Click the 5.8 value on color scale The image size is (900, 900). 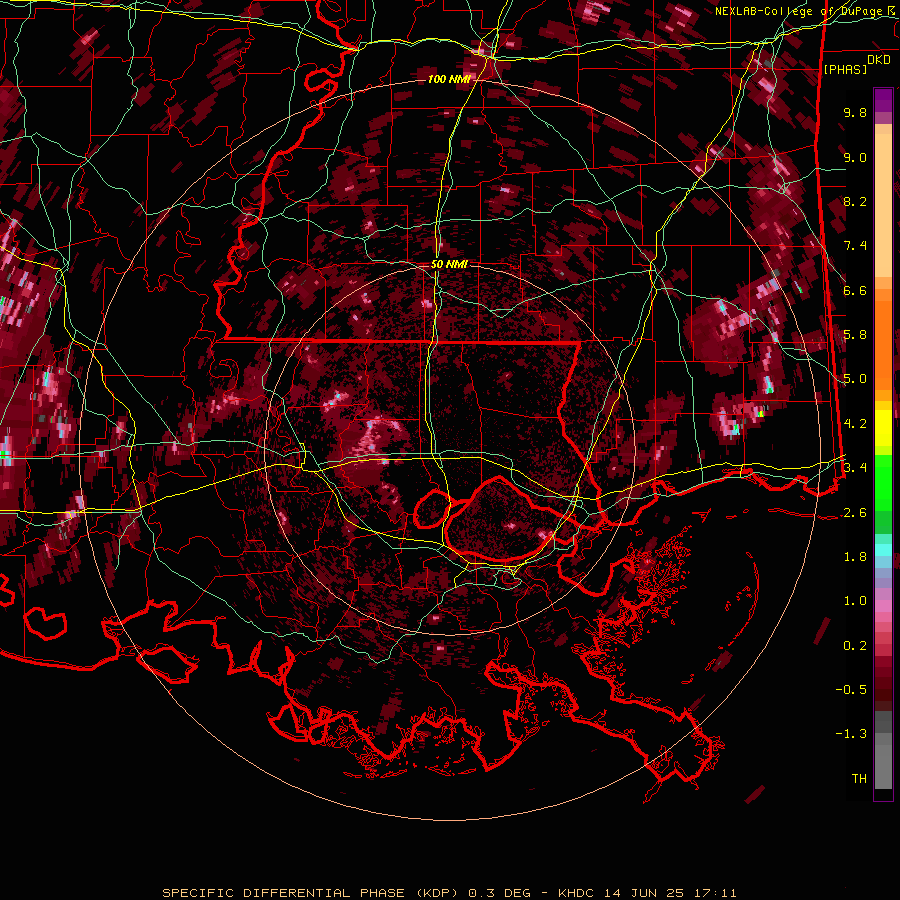(x=855, y=335)
